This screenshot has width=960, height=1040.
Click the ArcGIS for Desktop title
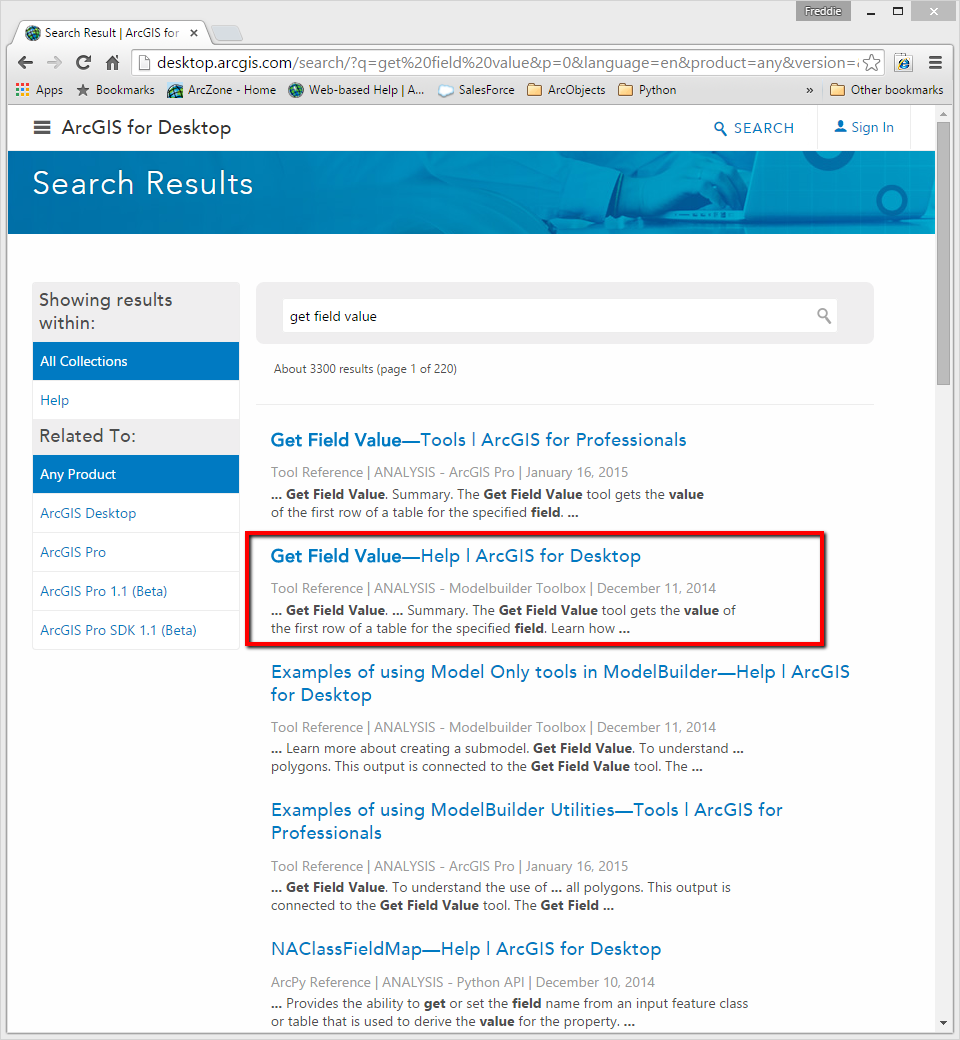coord(146,127)
